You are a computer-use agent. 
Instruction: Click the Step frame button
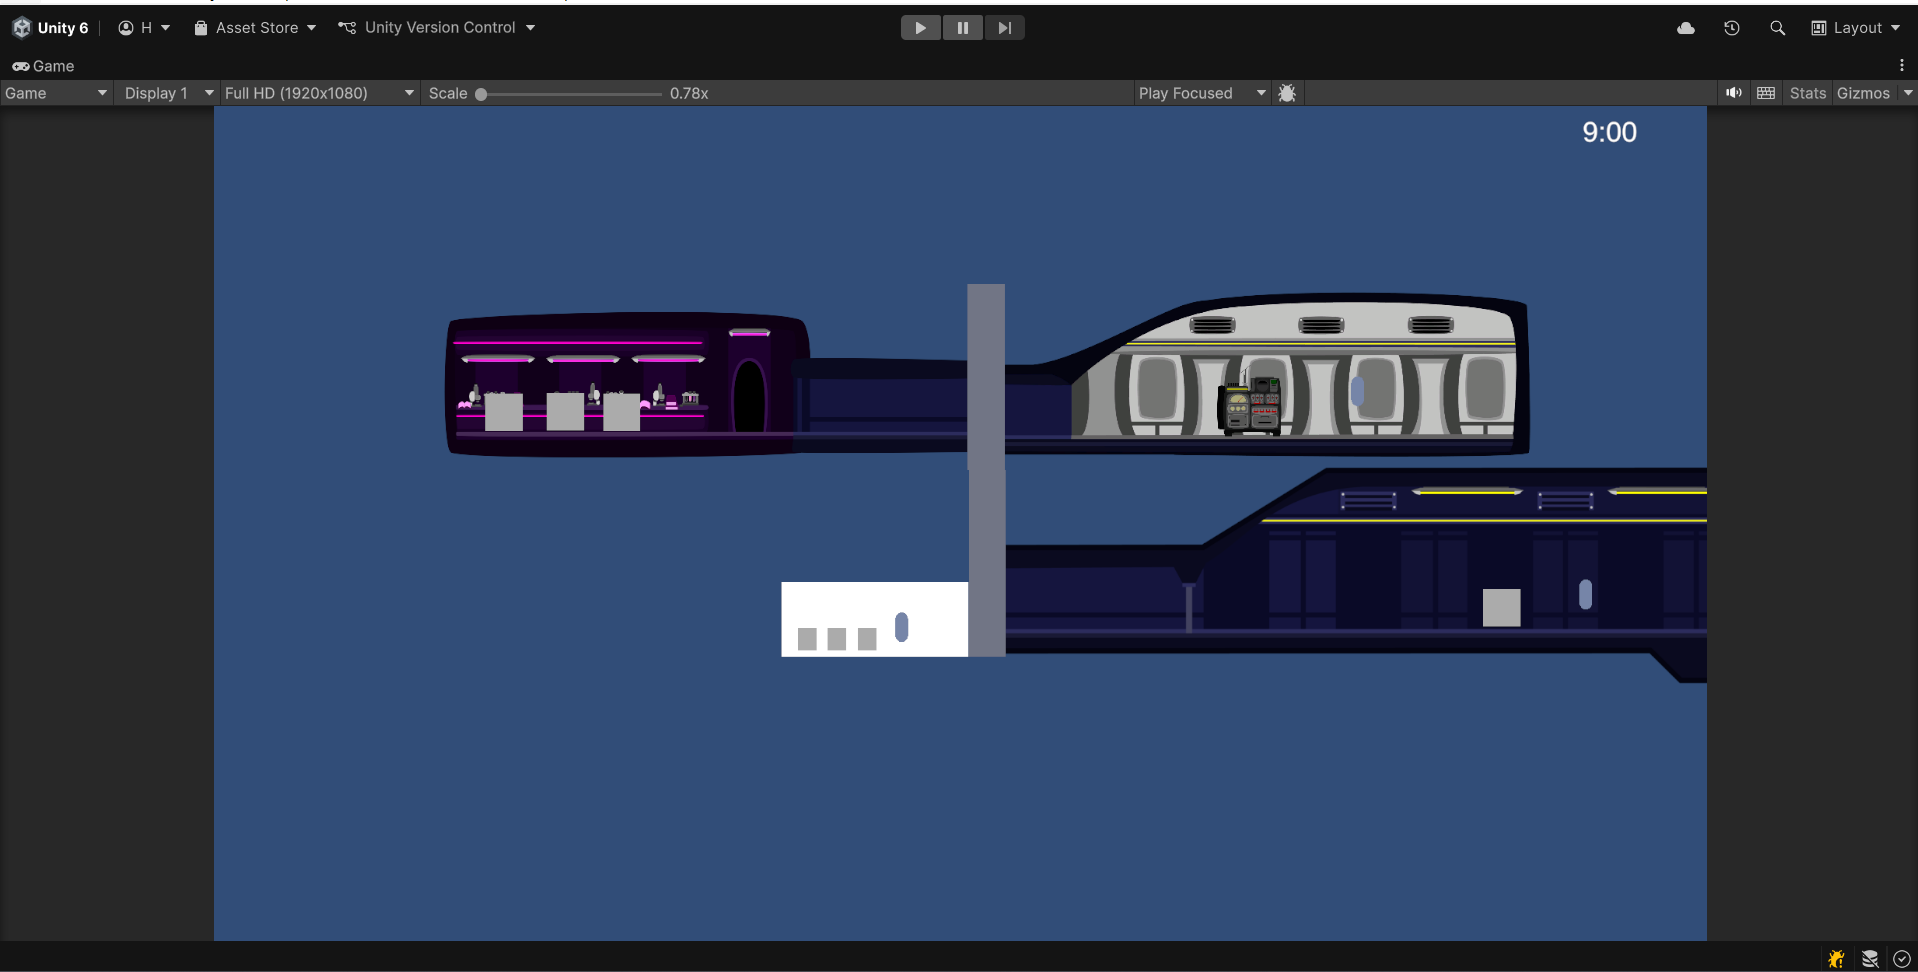pyautogui.click(x=1005, y=28)
